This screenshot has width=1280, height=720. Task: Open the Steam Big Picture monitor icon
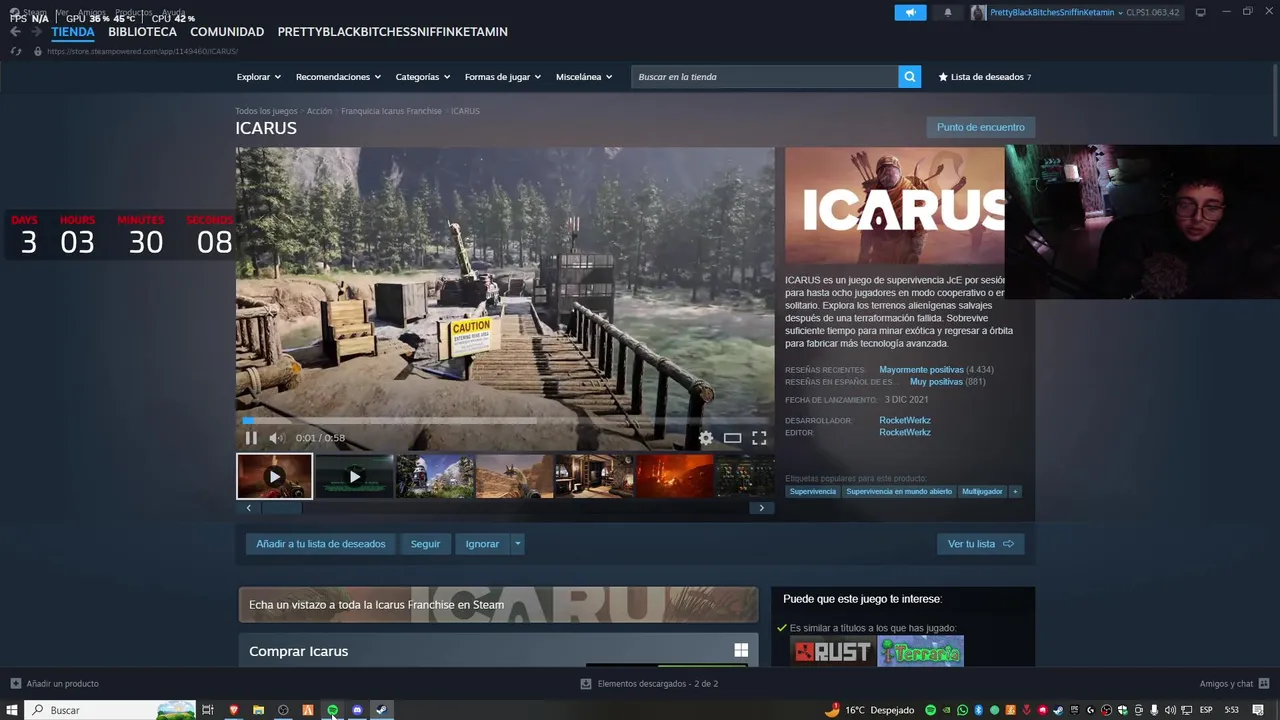point(1200,12)
